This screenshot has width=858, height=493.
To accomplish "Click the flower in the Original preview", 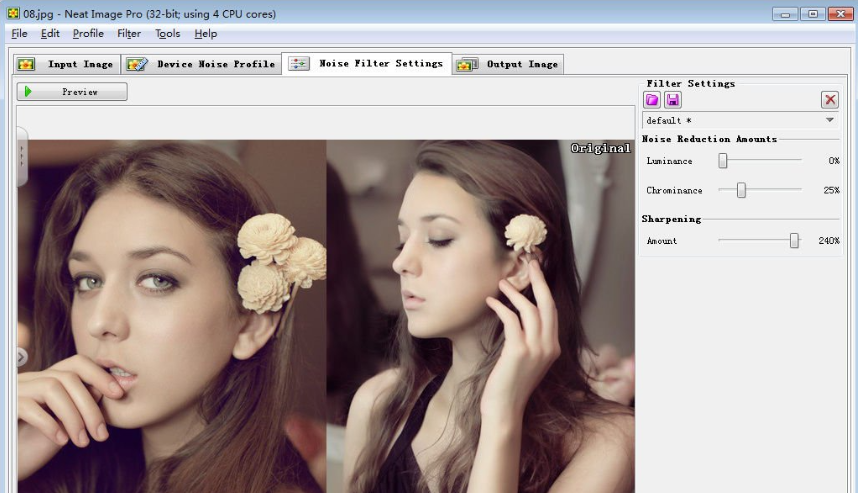I will coord(525,233).
